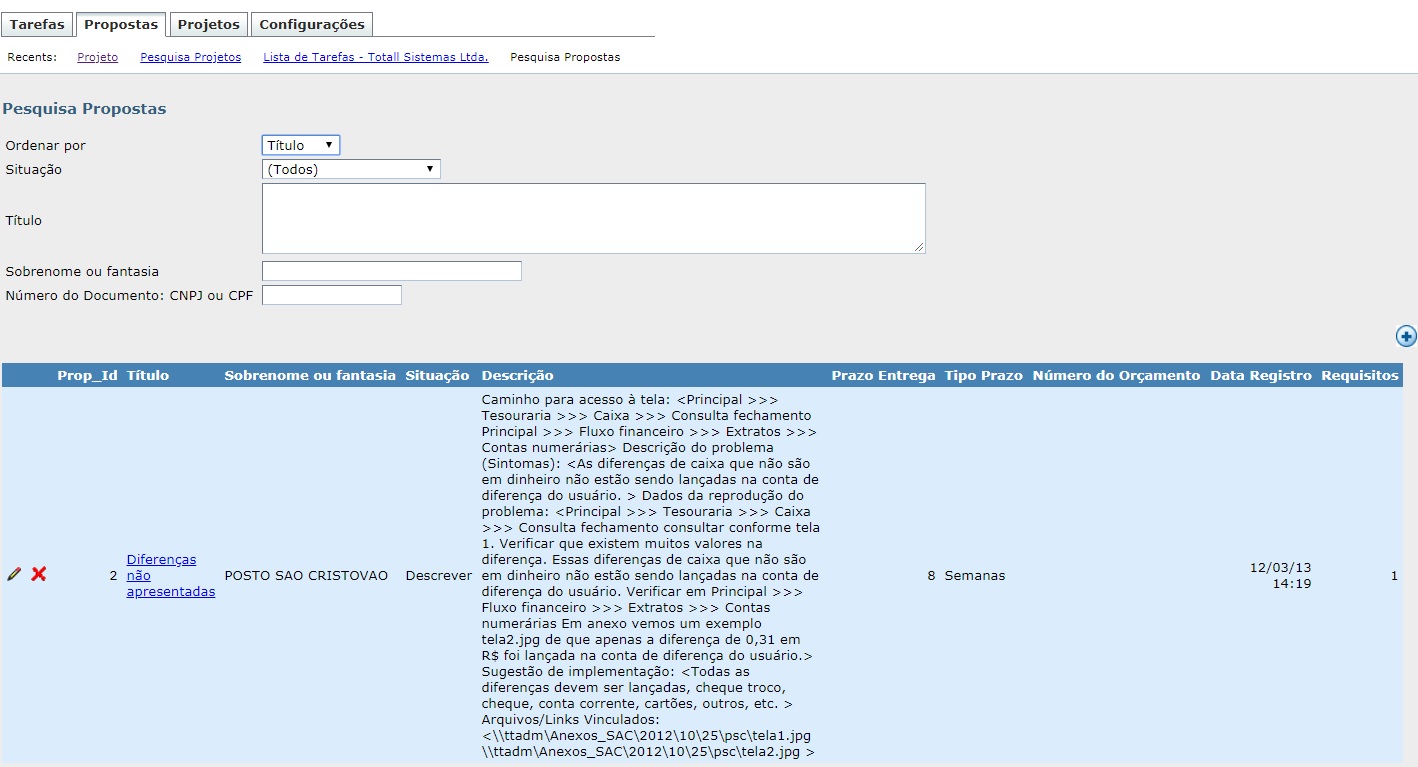This screenshot has width=1418, height=767.
Task: Open the Ordenar por Título dropdown
Action: coord(301,145)
